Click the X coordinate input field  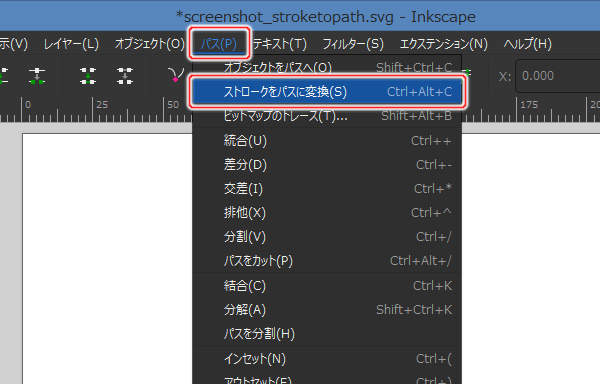point(559,76)
